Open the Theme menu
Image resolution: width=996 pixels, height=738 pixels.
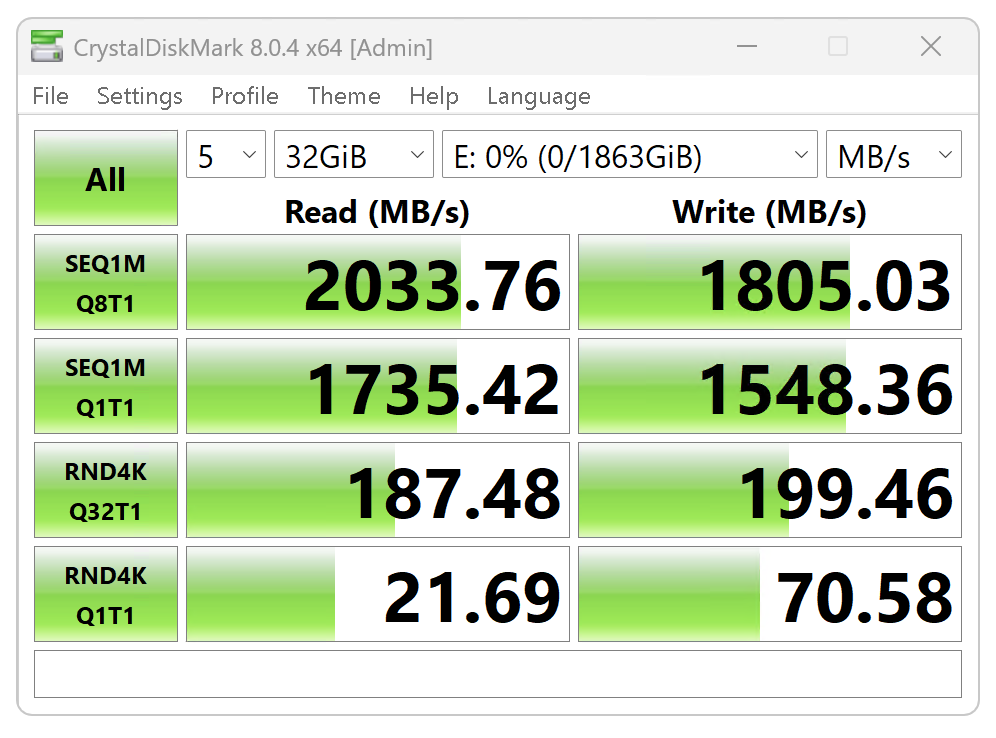[x=344, y=96]
